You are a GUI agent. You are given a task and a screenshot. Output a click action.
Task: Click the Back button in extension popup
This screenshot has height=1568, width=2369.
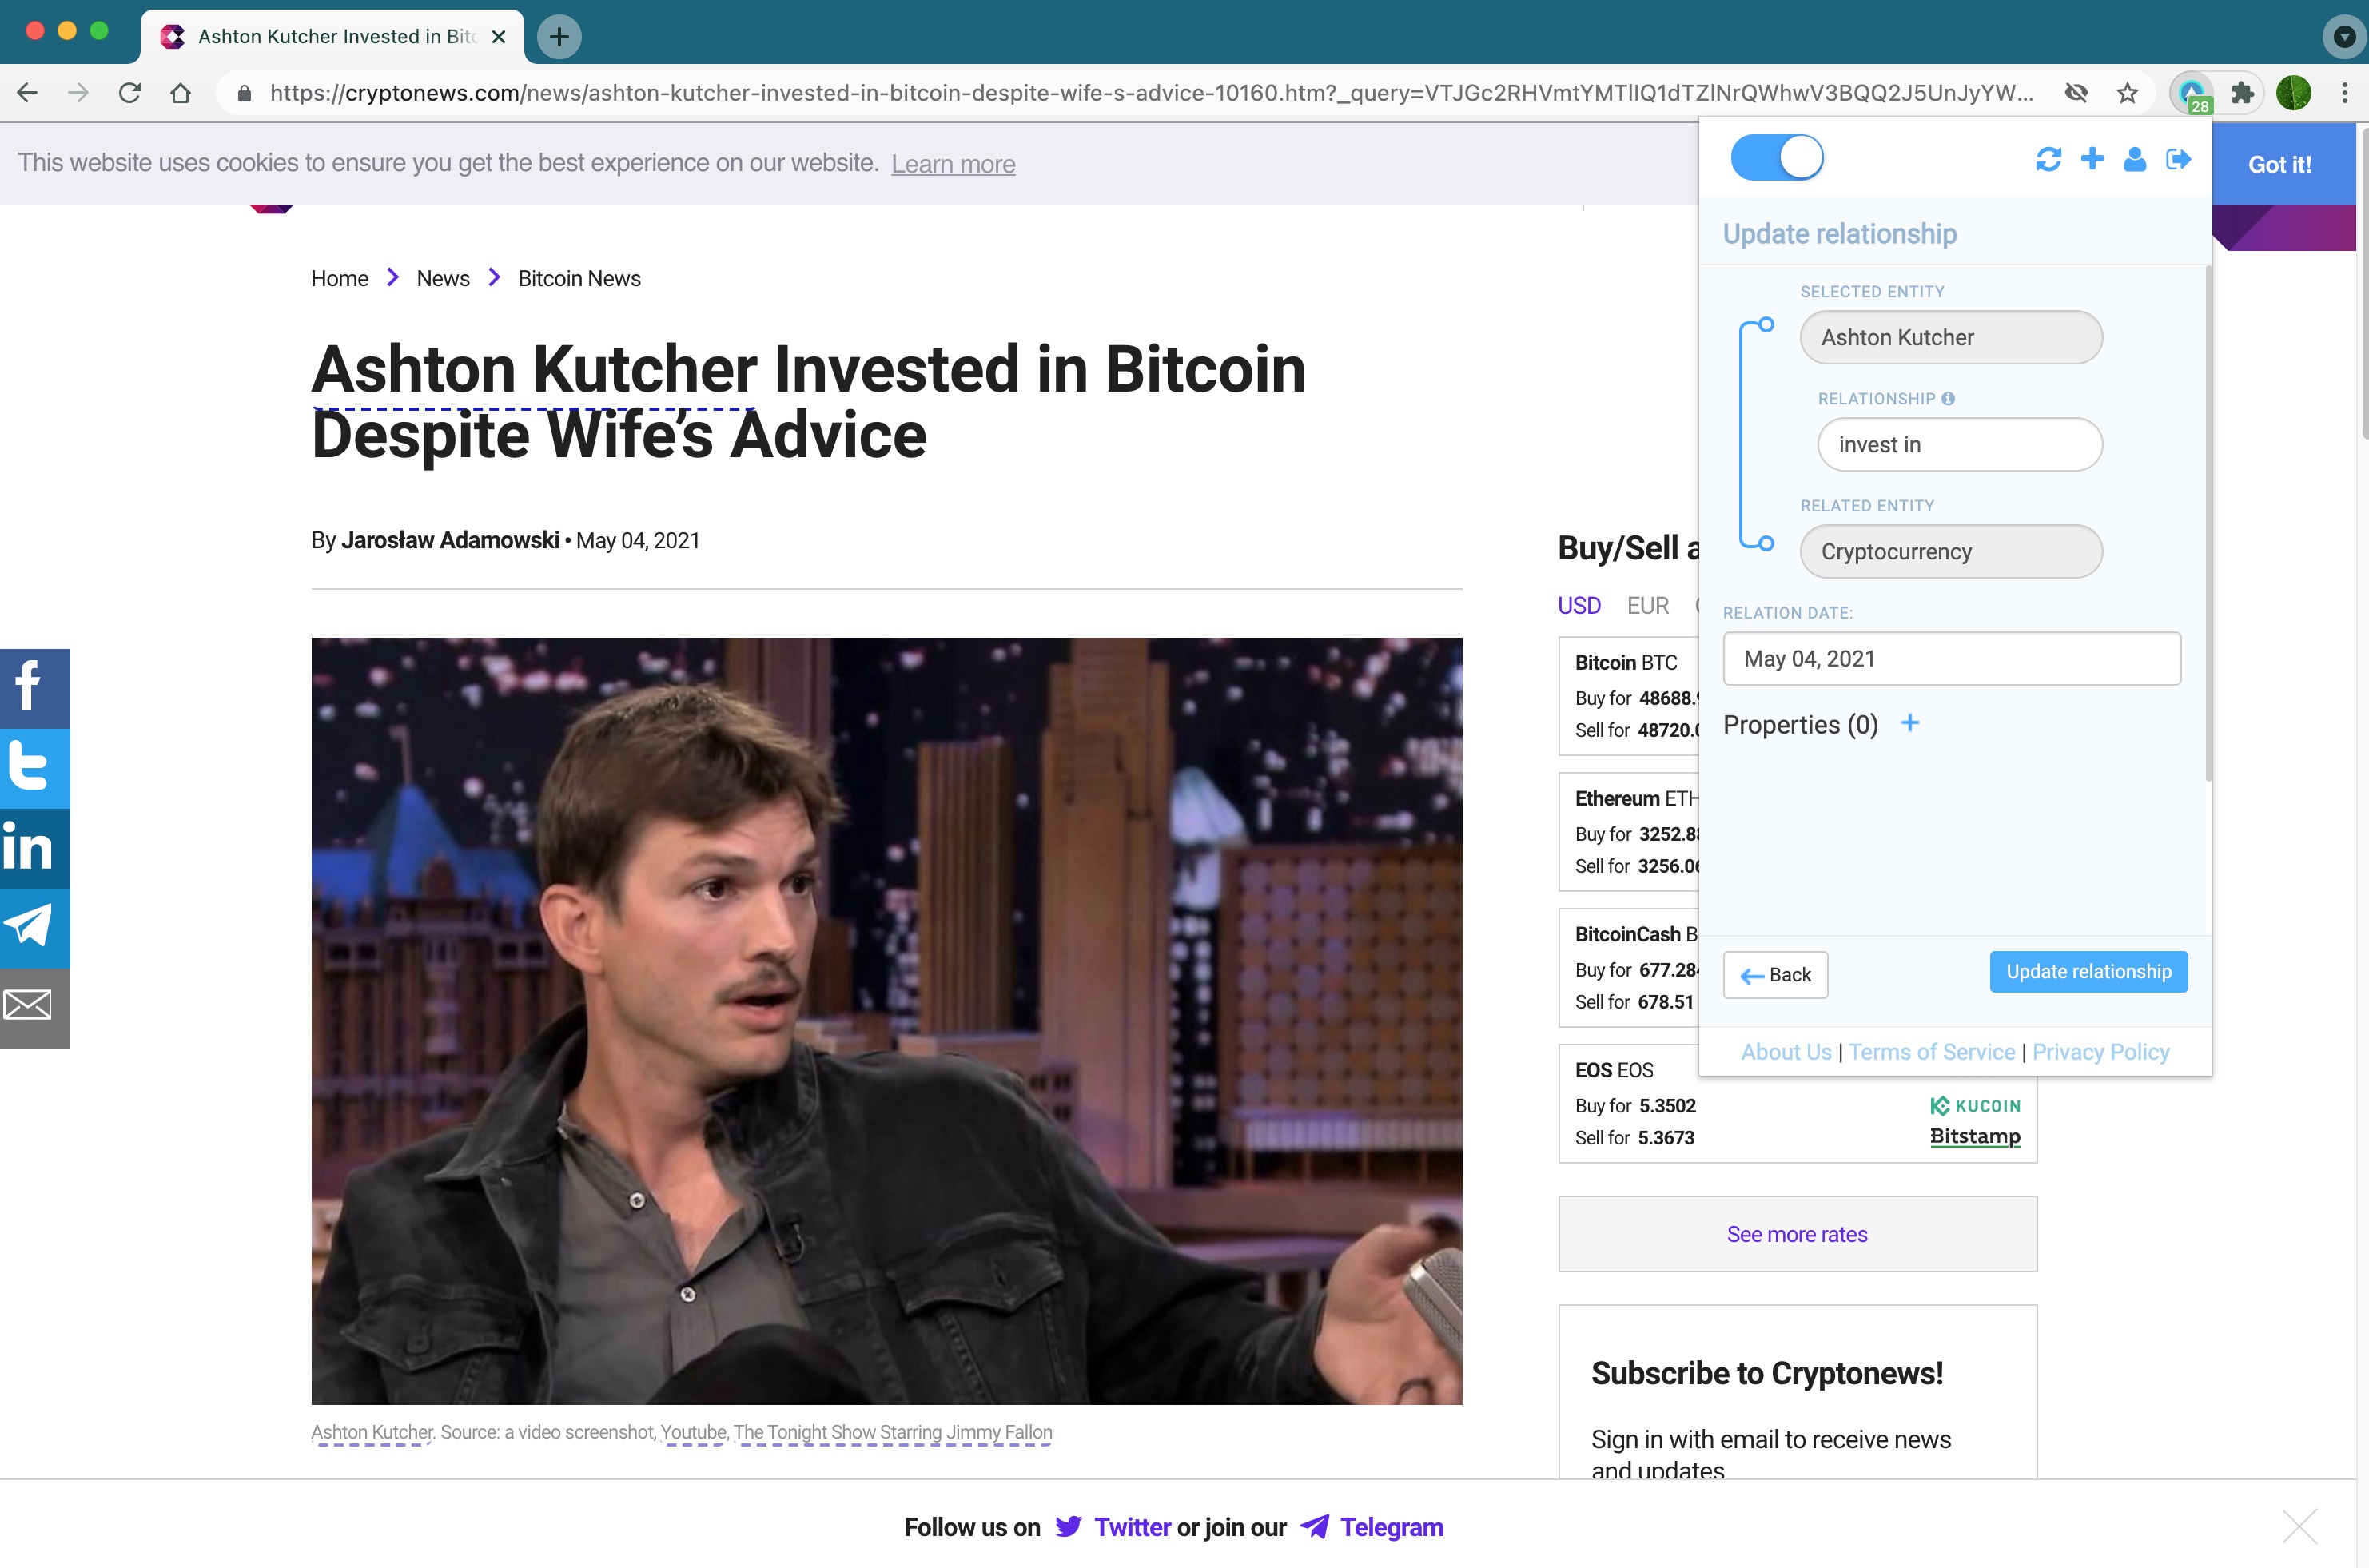tap(1775, 975)
